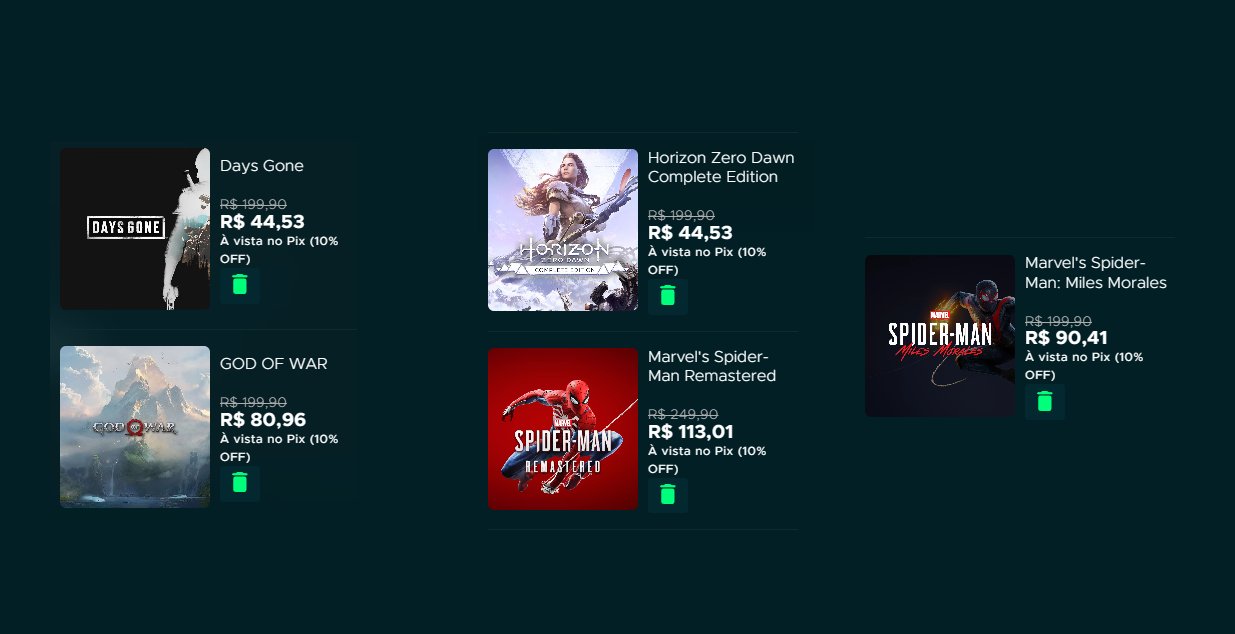Remove Days Gone using trash icon
The image size is (1235, 634).
click(x=240, y=285)
